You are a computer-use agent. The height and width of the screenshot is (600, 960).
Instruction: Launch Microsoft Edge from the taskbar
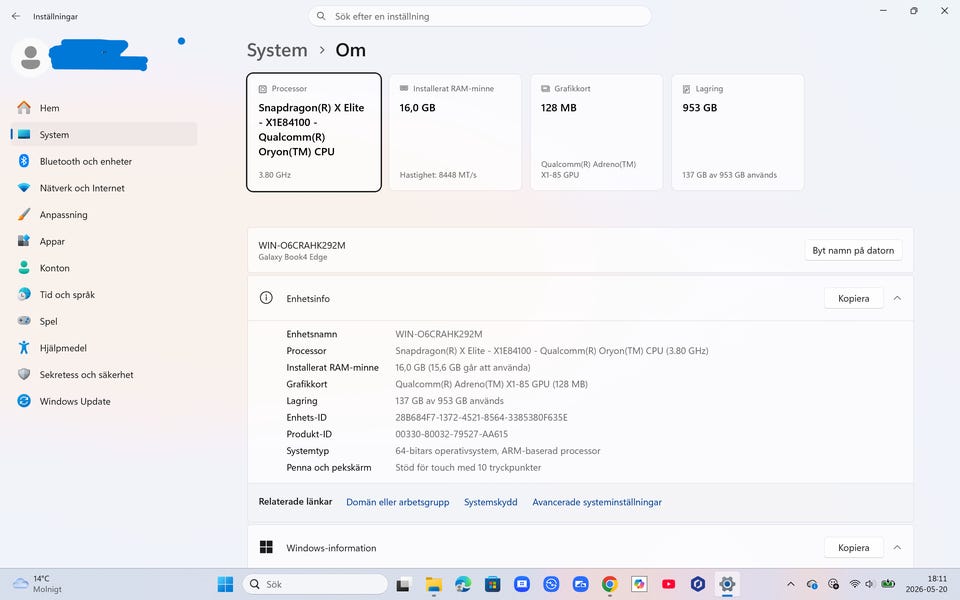point(463,584)
